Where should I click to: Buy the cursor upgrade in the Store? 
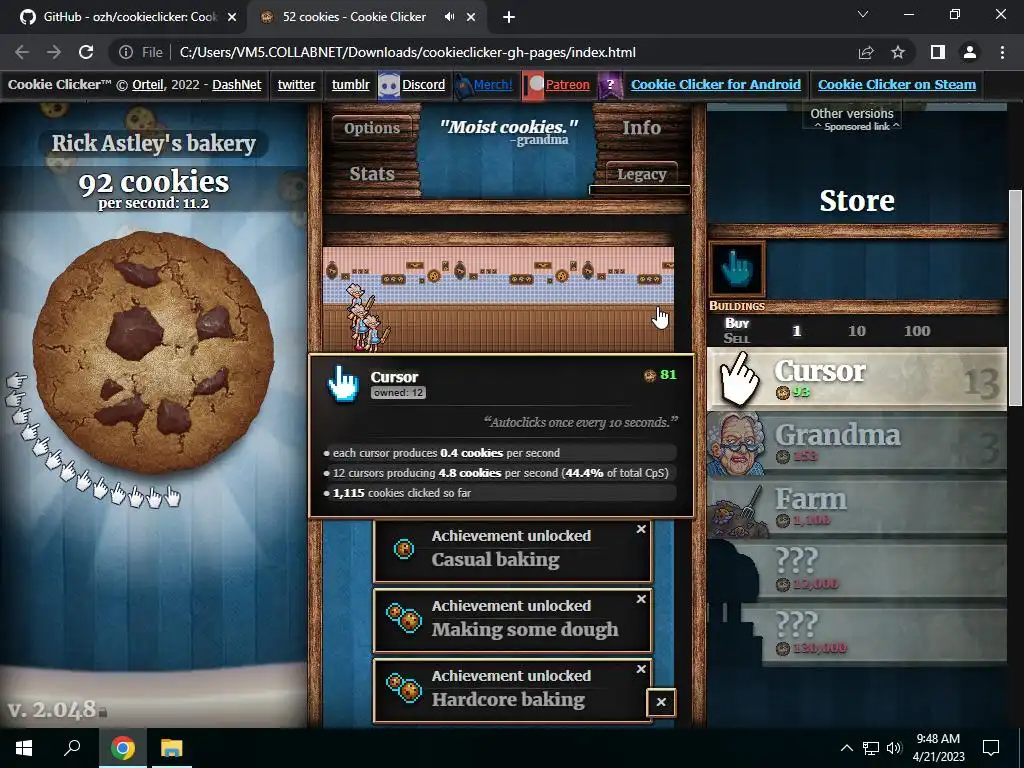pos(737,268)
